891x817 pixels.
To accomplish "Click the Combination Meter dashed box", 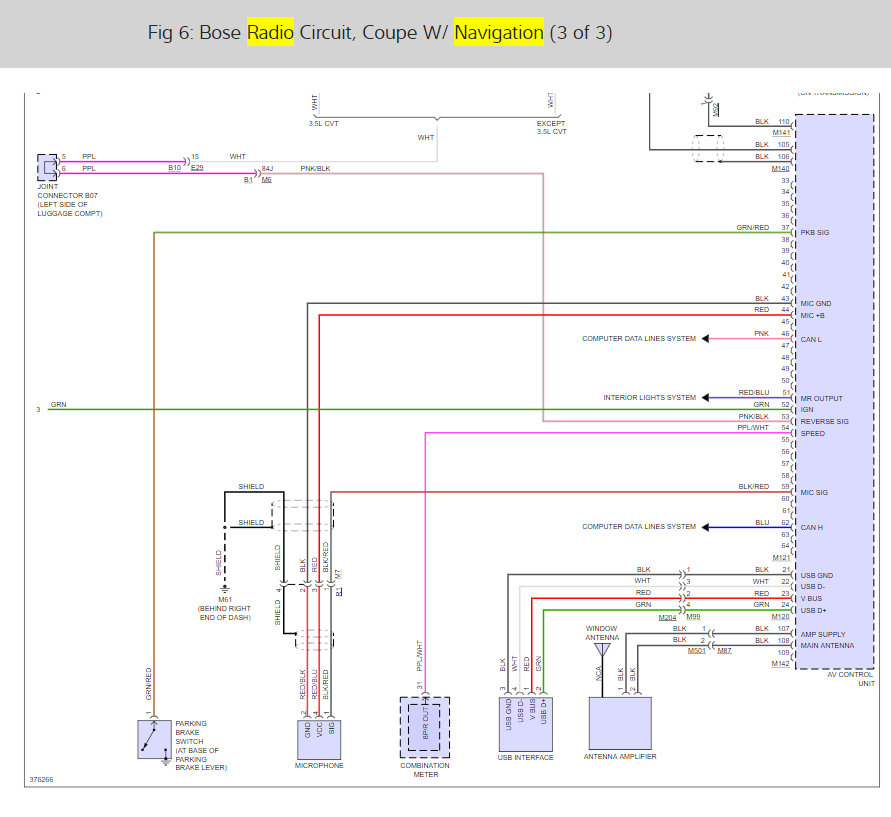I will (x=425, y=727).
